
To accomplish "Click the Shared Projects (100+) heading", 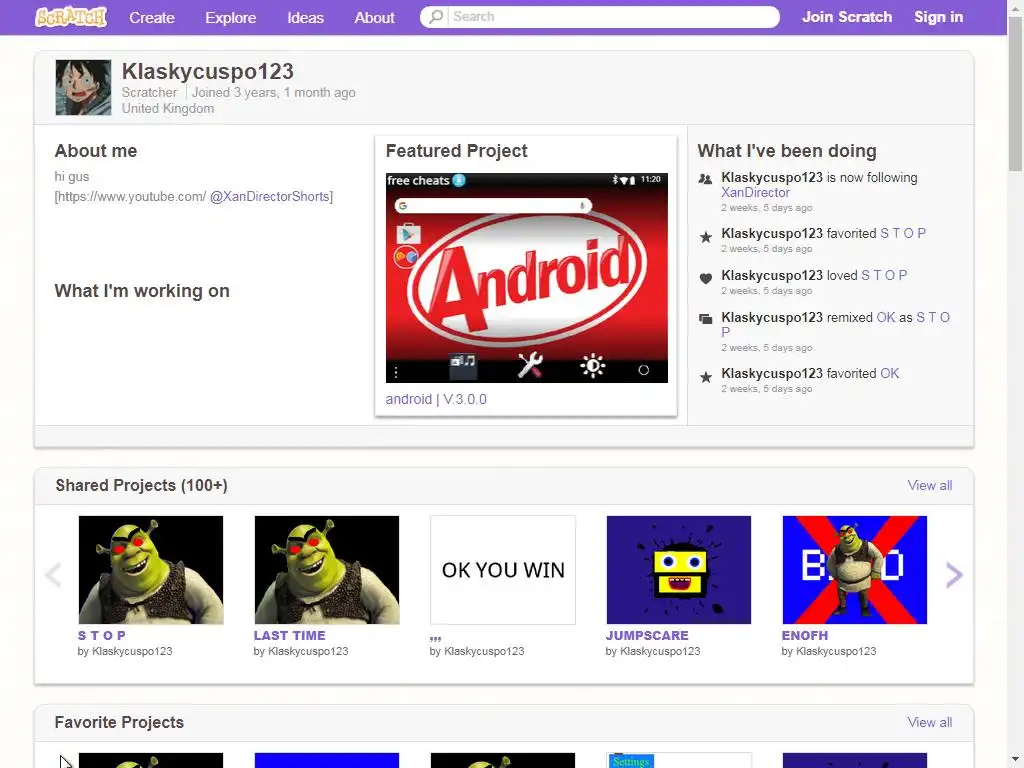I will 141,485.
